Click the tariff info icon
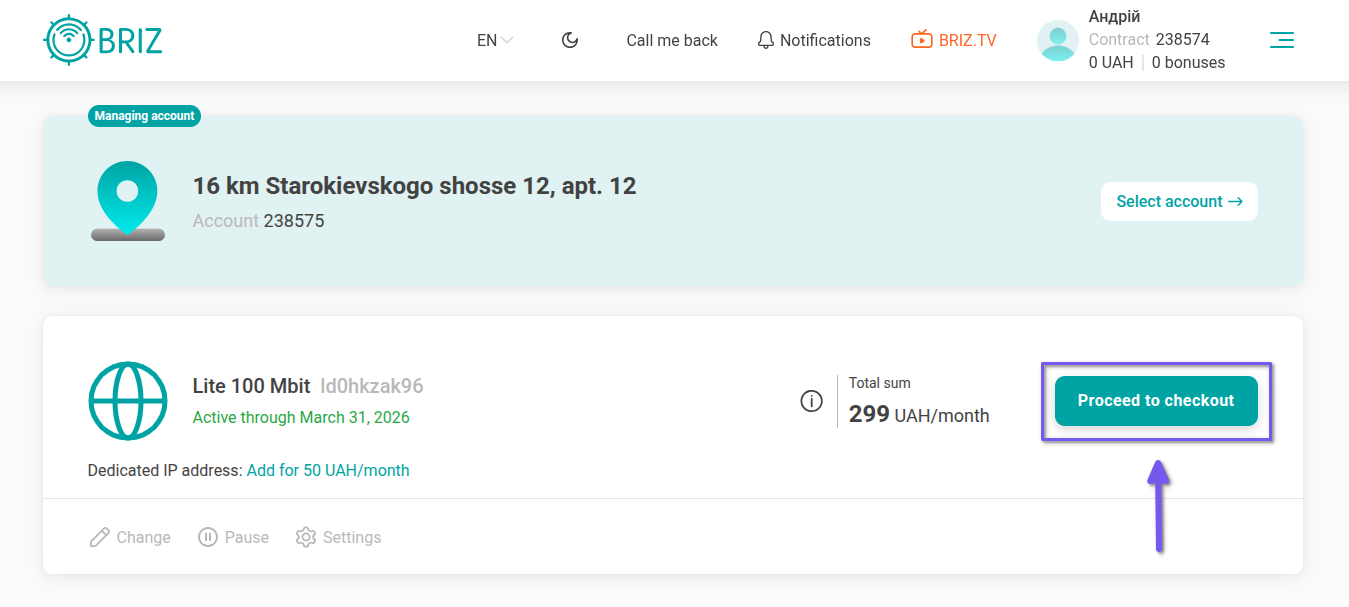The height and width of the screenshot is (607, 1349). point(811,401)
